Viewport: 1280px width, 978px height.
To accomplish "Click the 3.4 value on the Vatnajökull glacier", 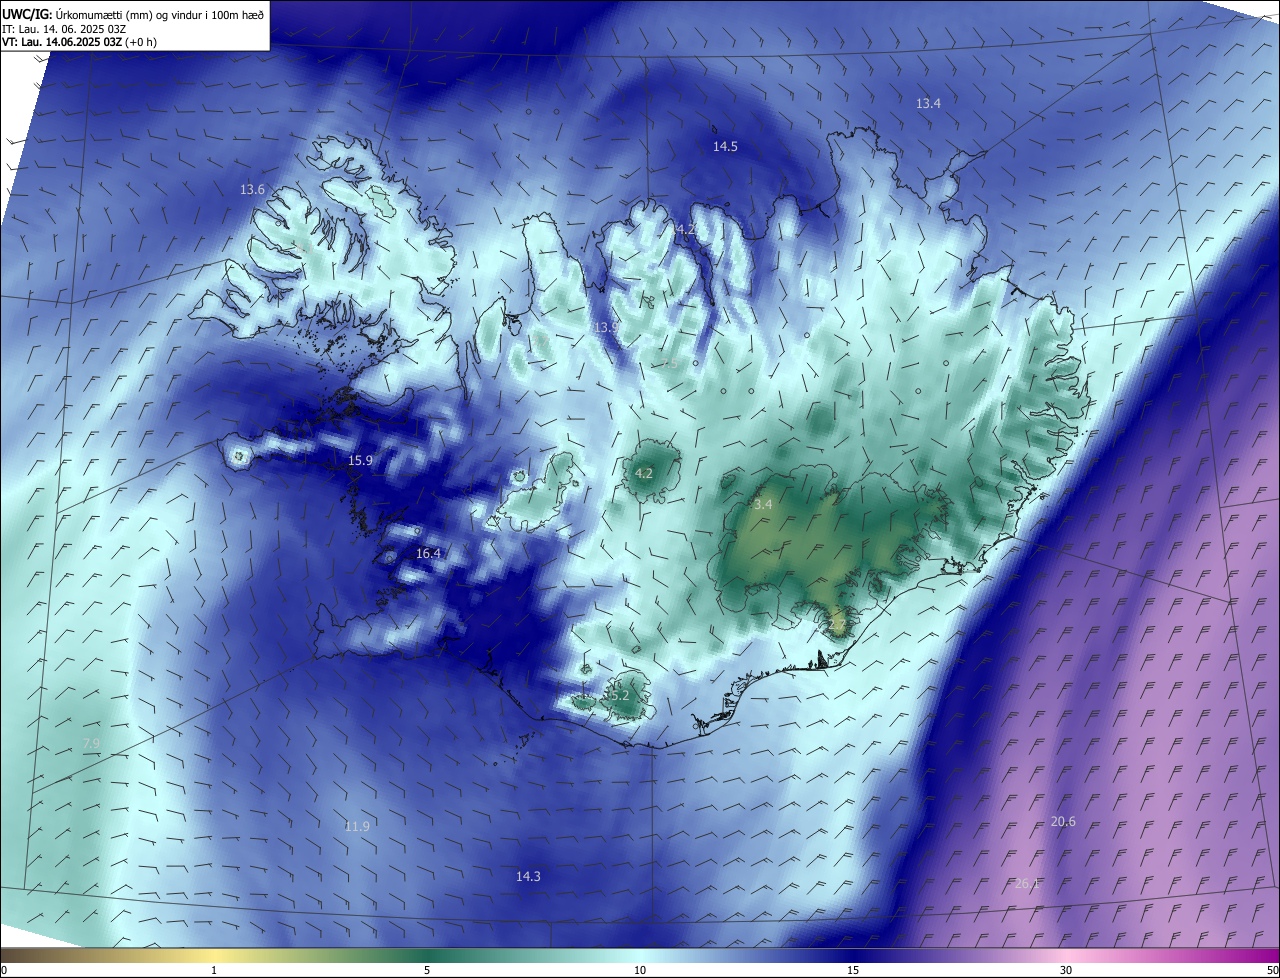I will pos(763,505).
